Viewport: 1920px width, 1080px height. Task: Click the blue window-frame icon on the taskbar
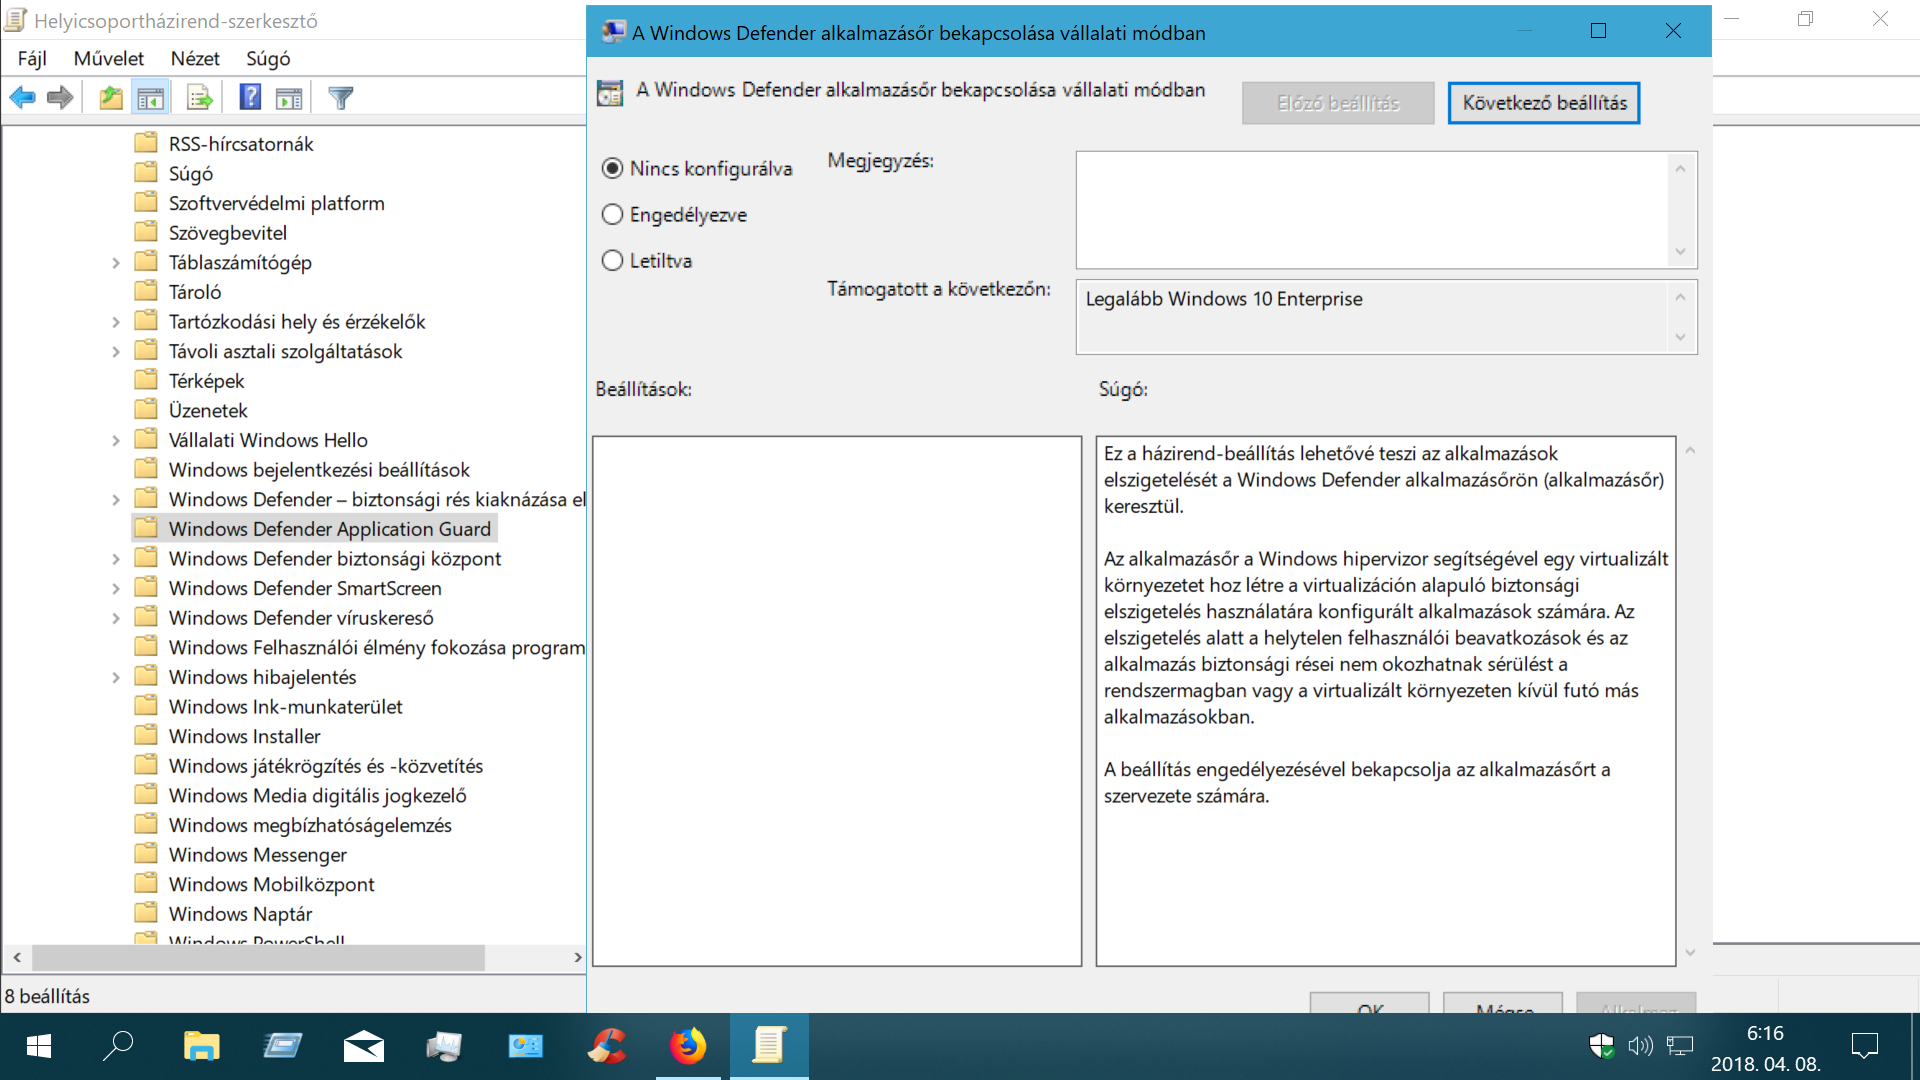[282, 1046]
